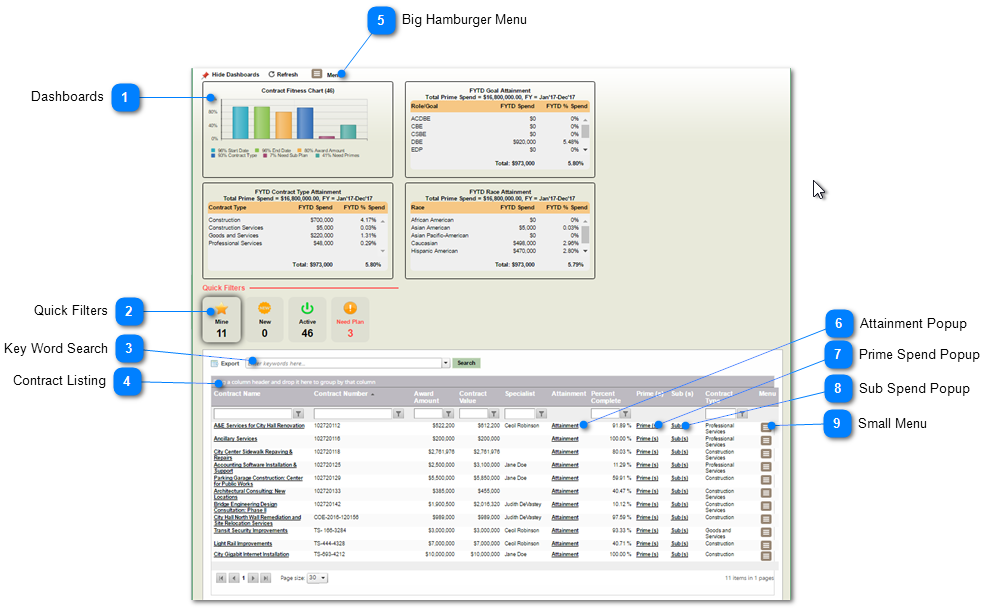Click the Hide Dashboards pin icon
The height and width of the screenshot is (610, 982).
pos(206,74)
